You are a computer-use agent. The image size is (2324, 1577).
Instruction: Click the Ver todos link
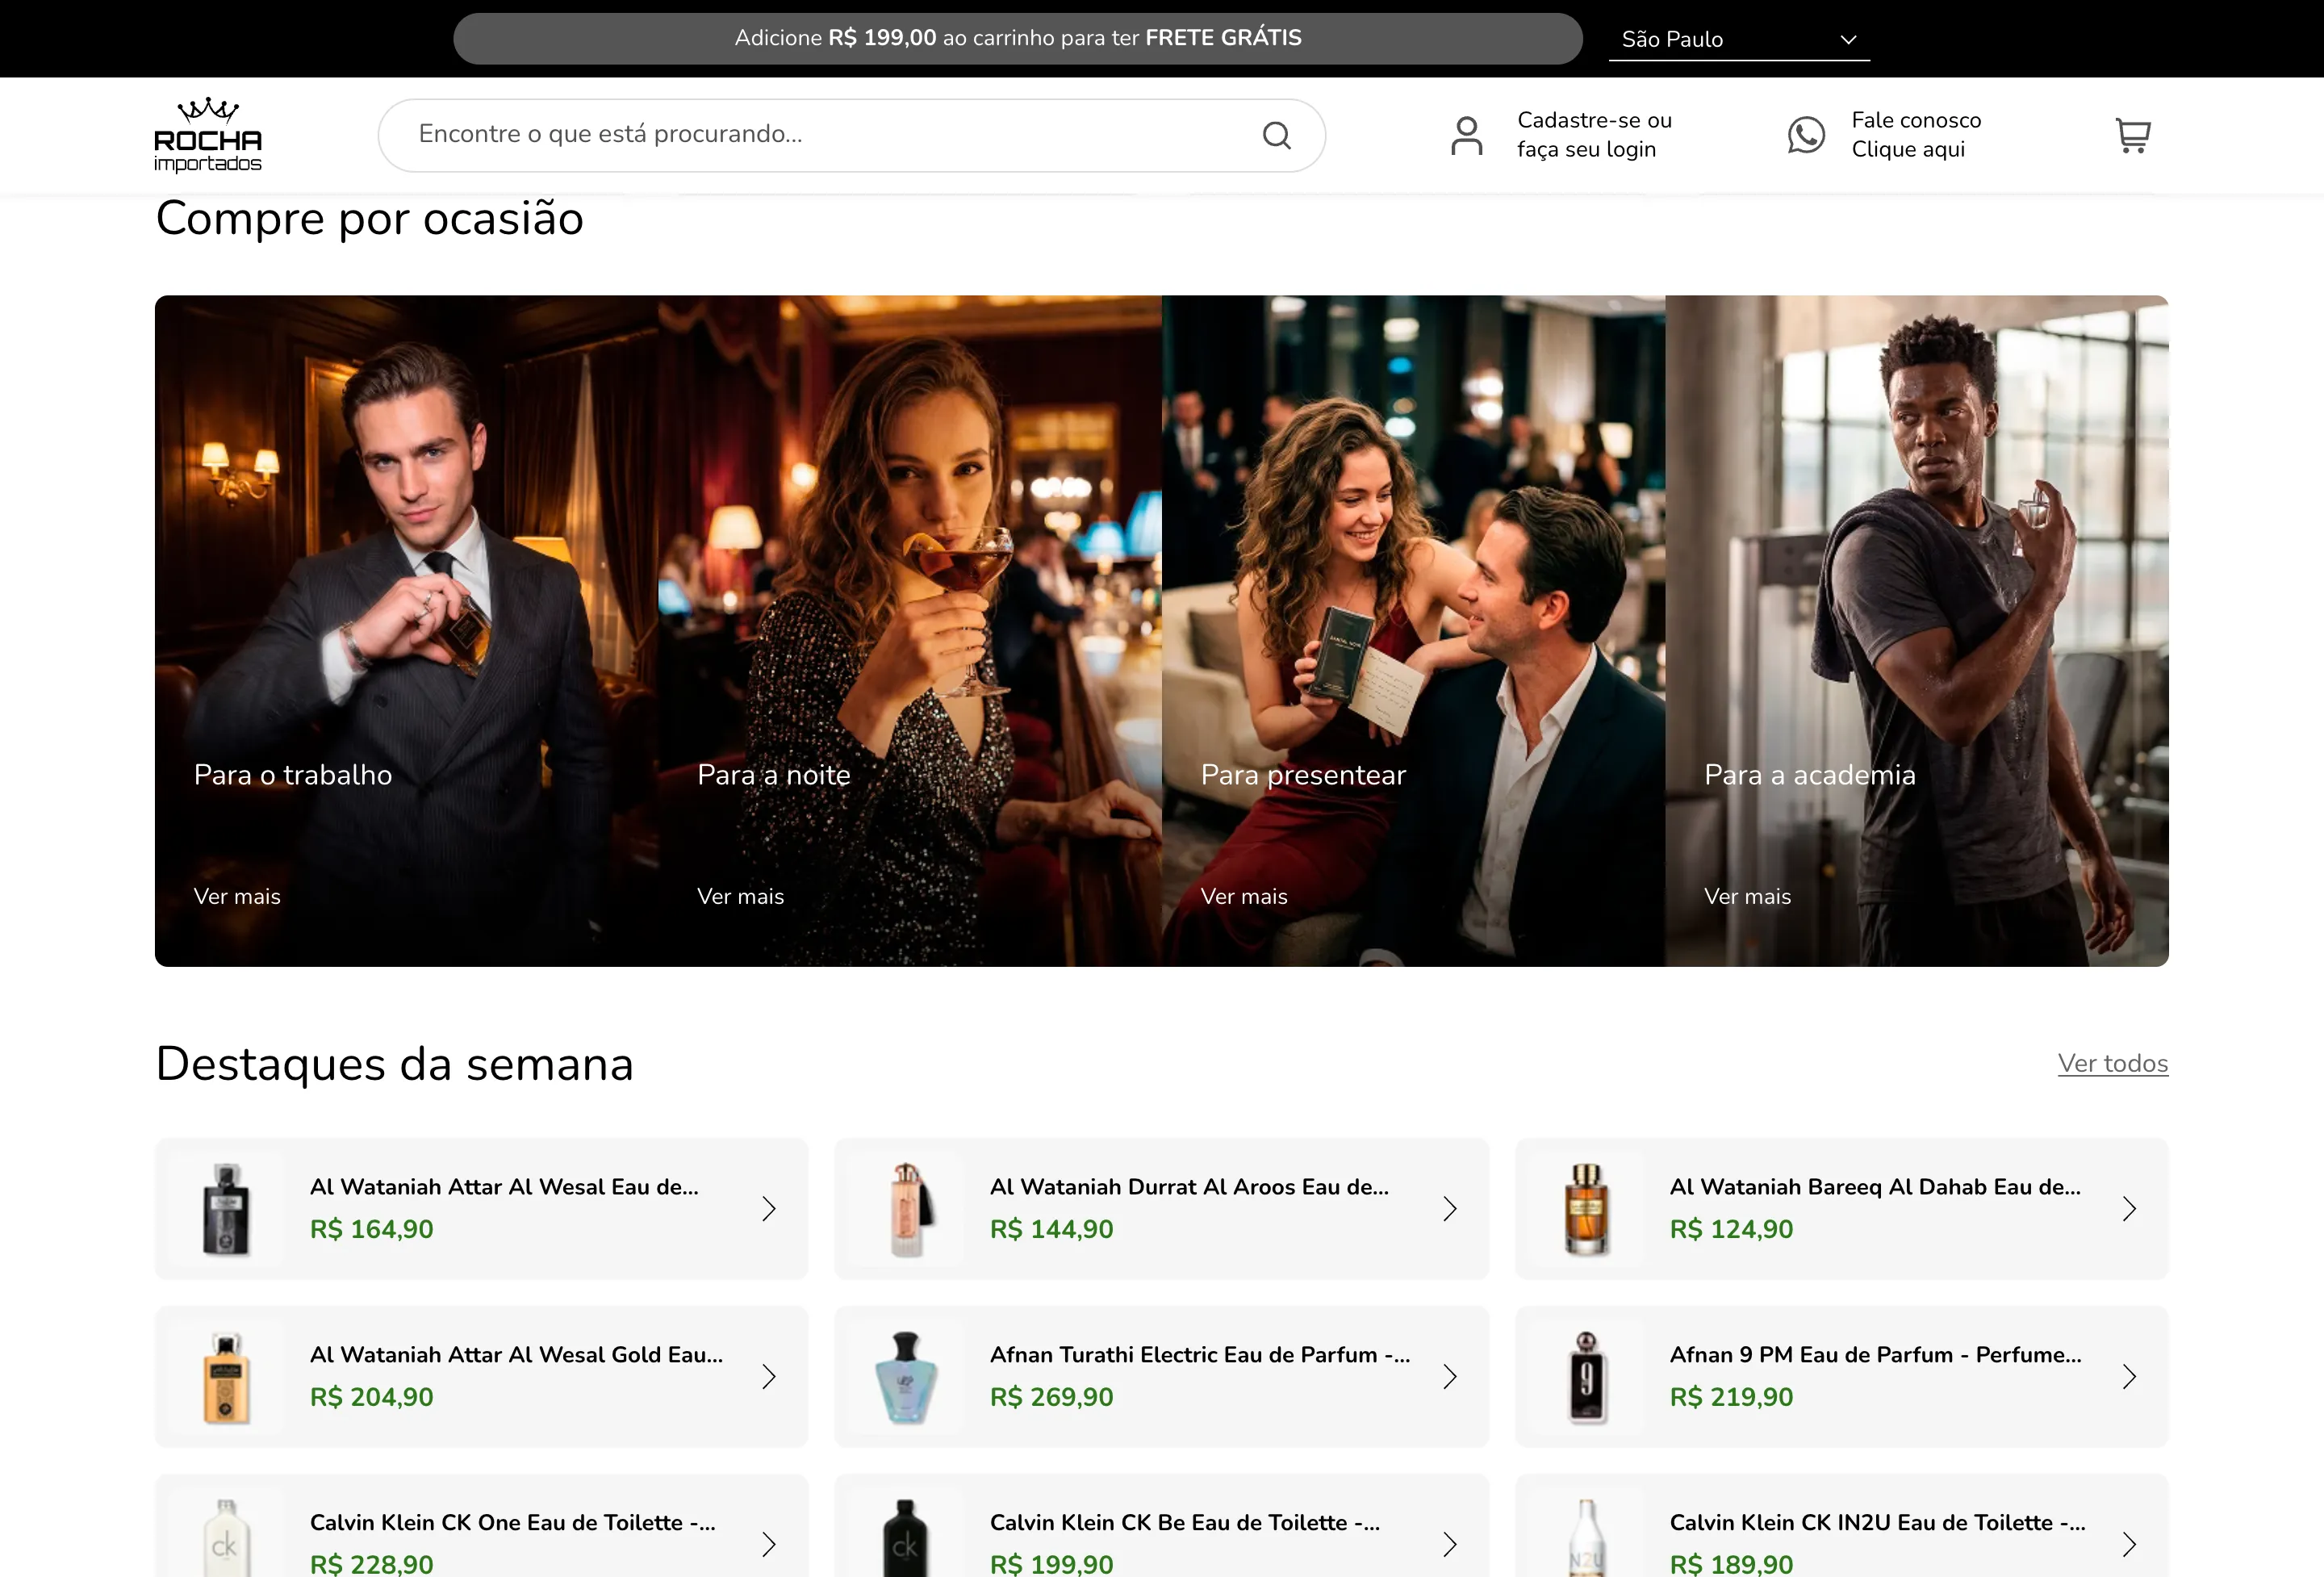(x=2112, y=1063)
